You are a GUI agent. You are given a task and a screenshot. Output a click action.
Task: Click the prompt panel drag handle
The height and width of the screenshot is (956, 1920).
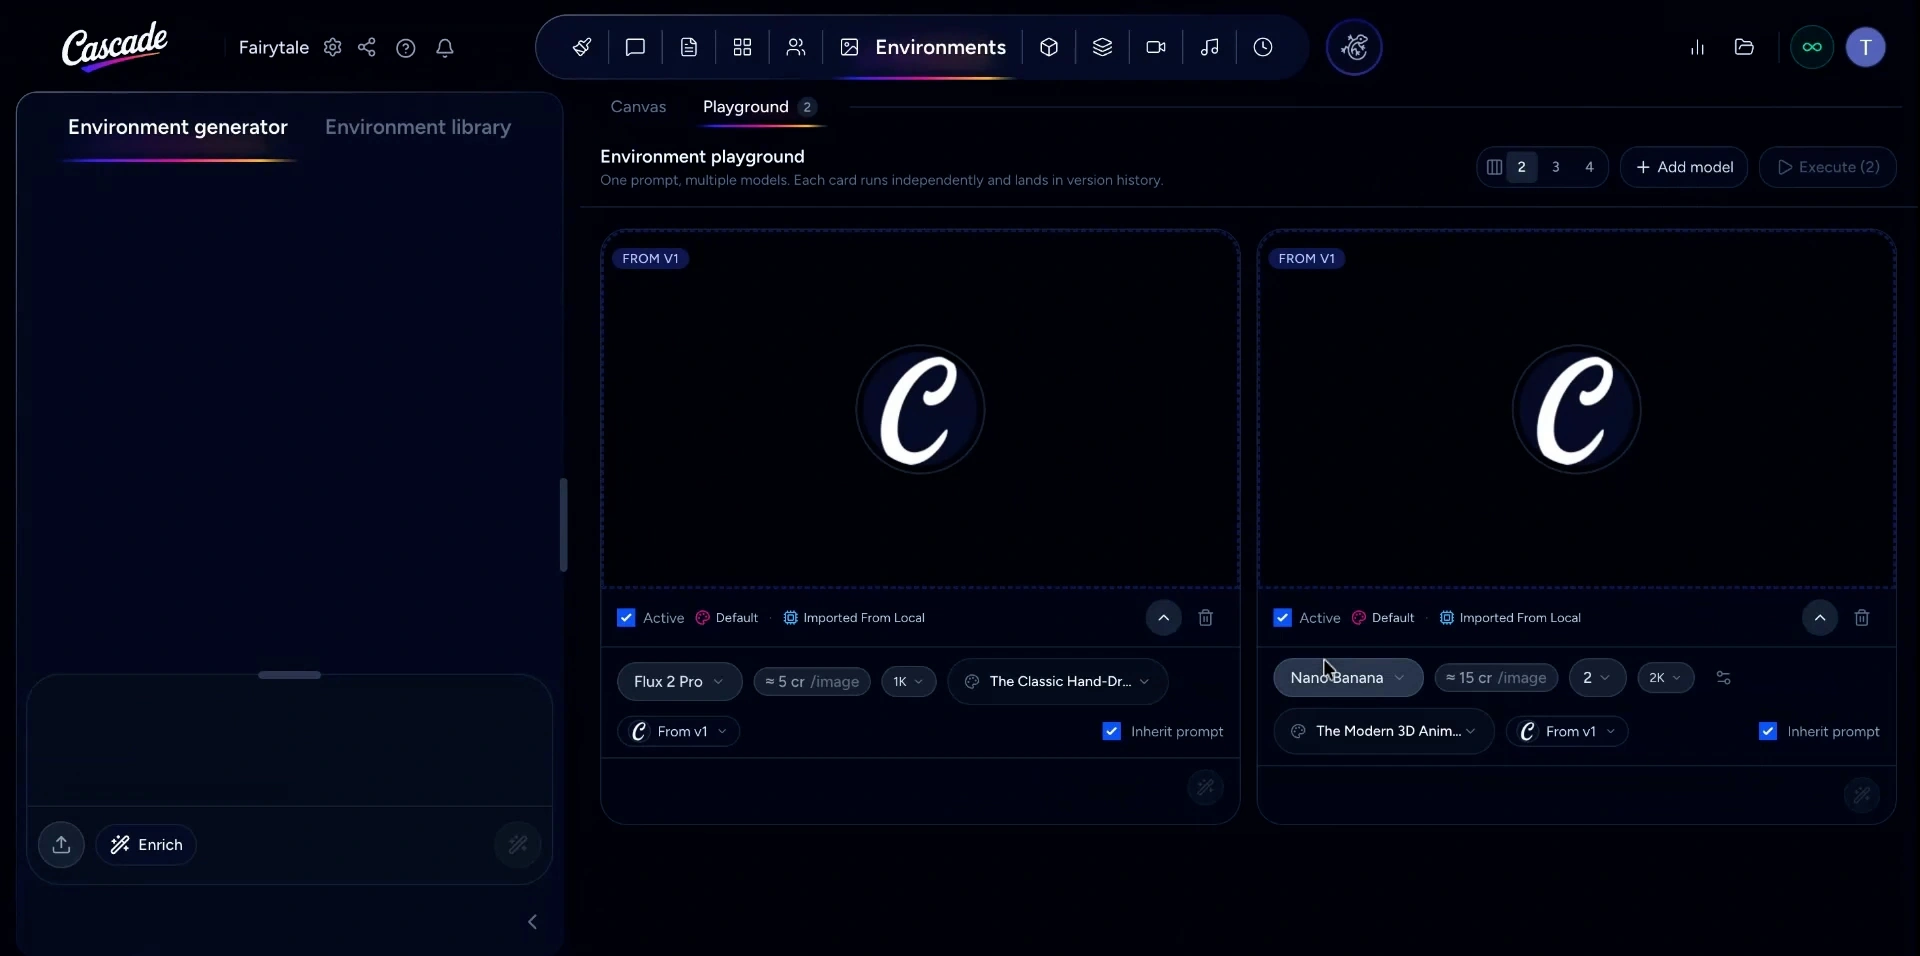[x=289, y=675]
